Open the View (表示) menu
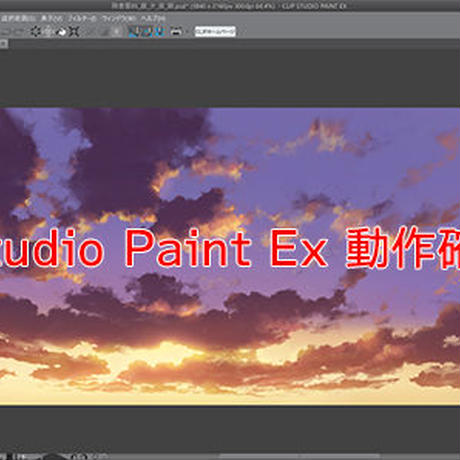460x460 pixels. (x=52, y=18)
